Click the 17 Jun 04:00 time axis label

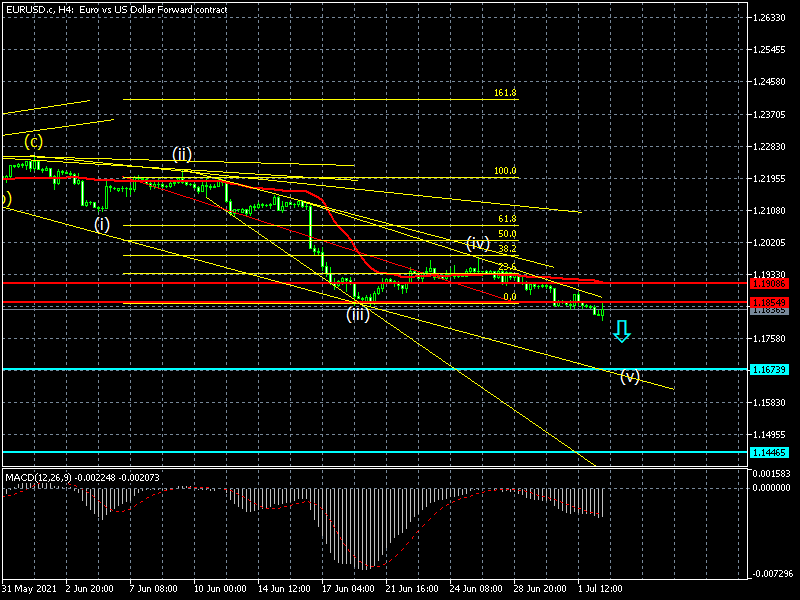click(x=349, y=588)
